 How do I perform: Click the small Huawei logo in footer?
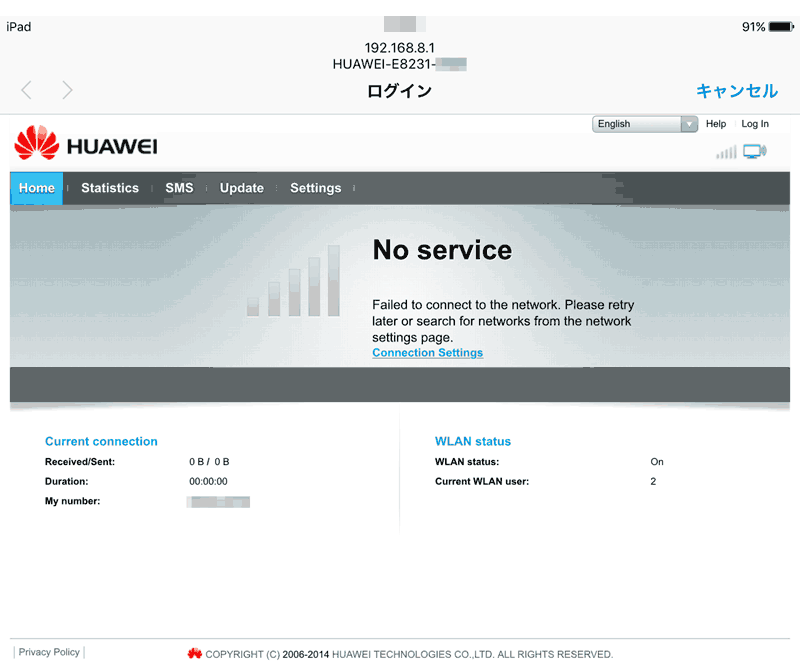tap(194, 654)
